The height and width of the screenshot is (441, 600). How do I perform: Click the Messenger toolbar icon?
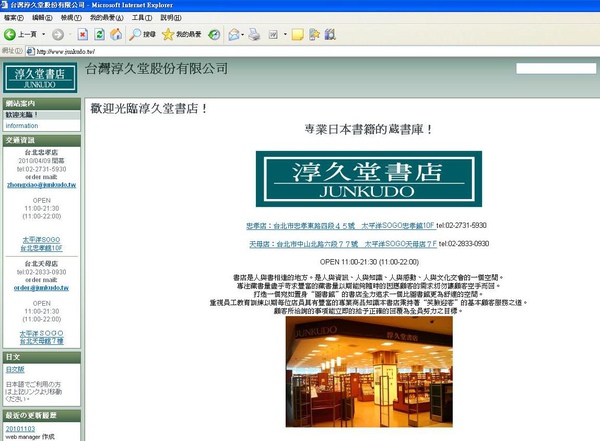[x=314, y=34]
